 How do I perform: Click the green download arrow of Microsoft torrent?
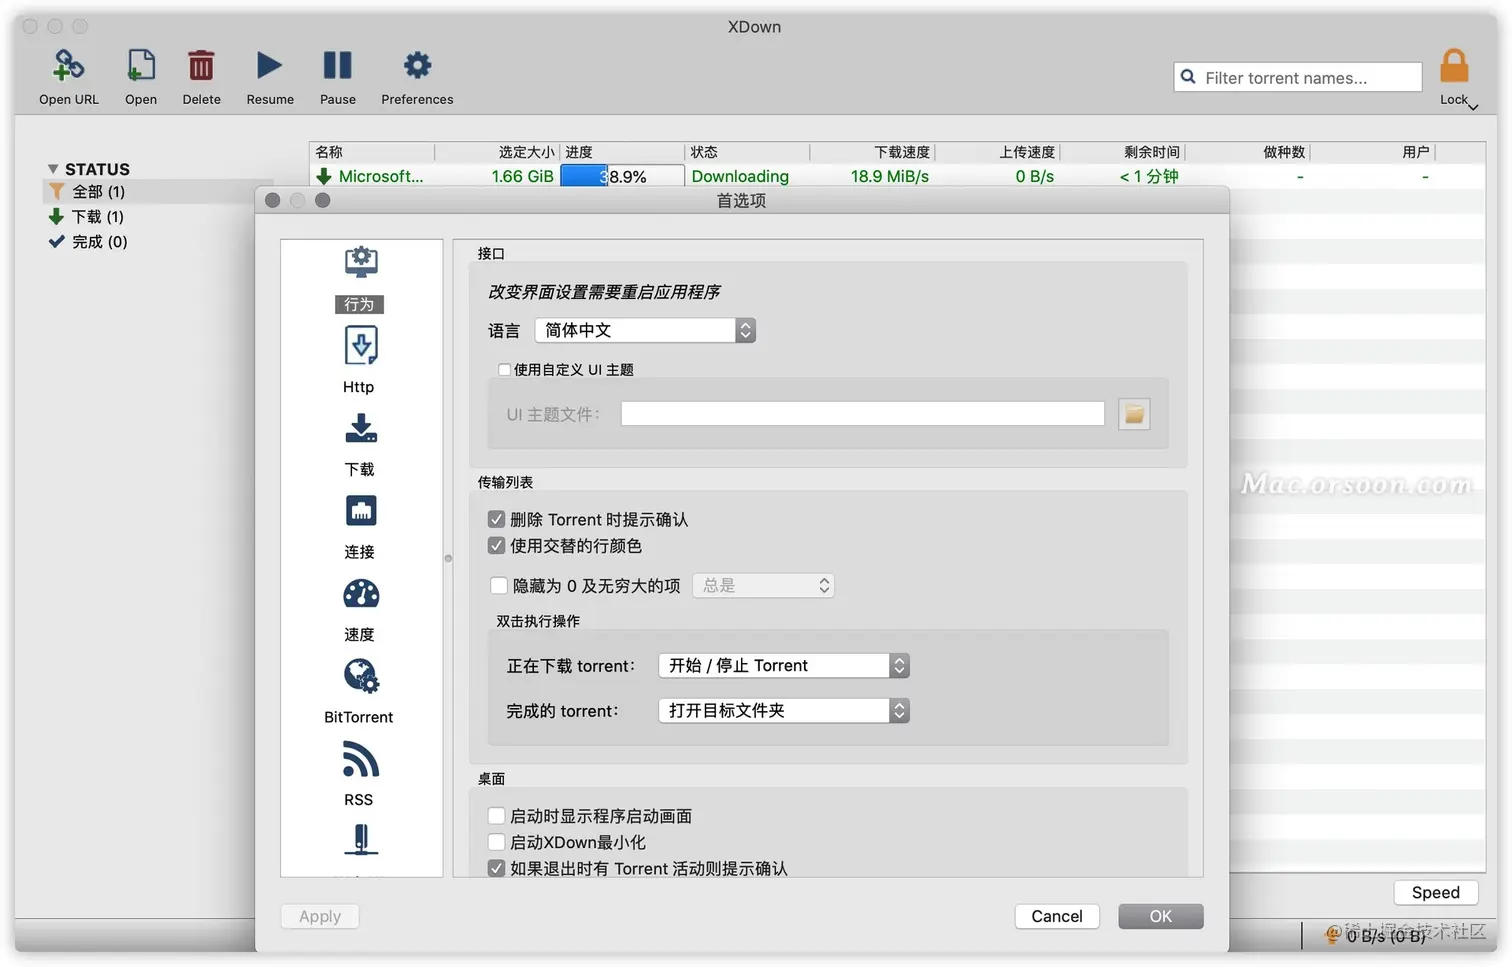[324, 176]
